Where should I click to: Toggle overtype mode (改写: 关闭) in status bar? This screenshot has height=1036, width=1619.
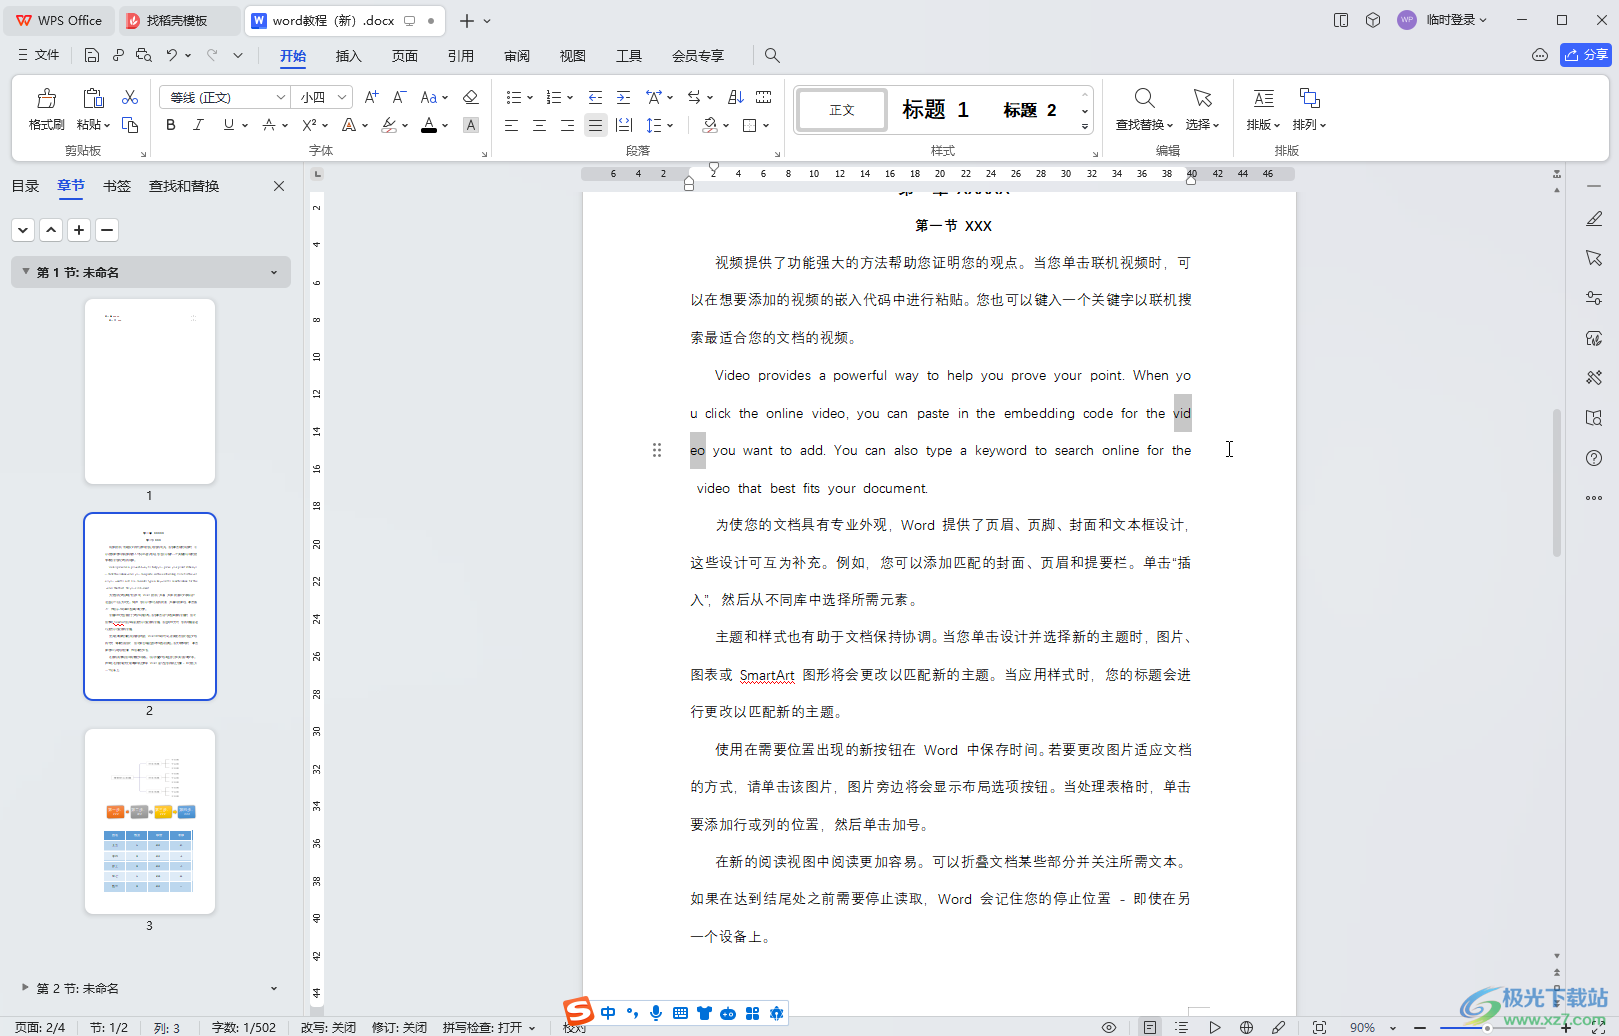point(328,1027)
